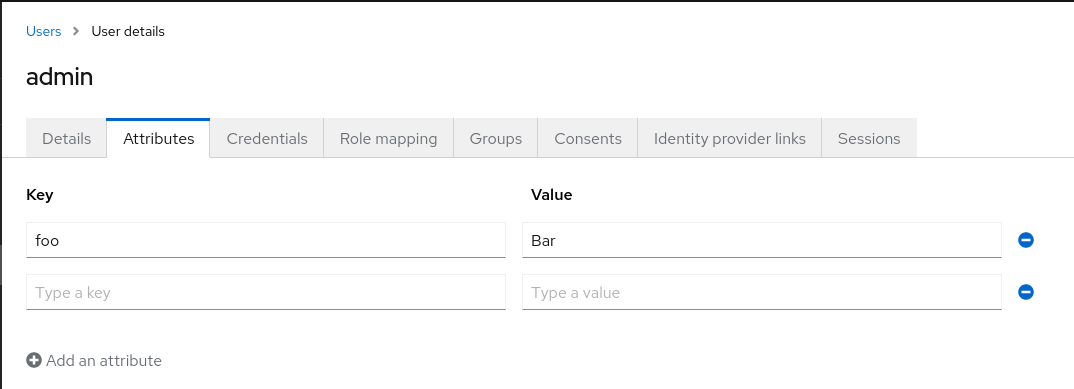Screen dimensions: 1074x389
Task: Click the empty Type a value field
Action: tap(762, 292)
